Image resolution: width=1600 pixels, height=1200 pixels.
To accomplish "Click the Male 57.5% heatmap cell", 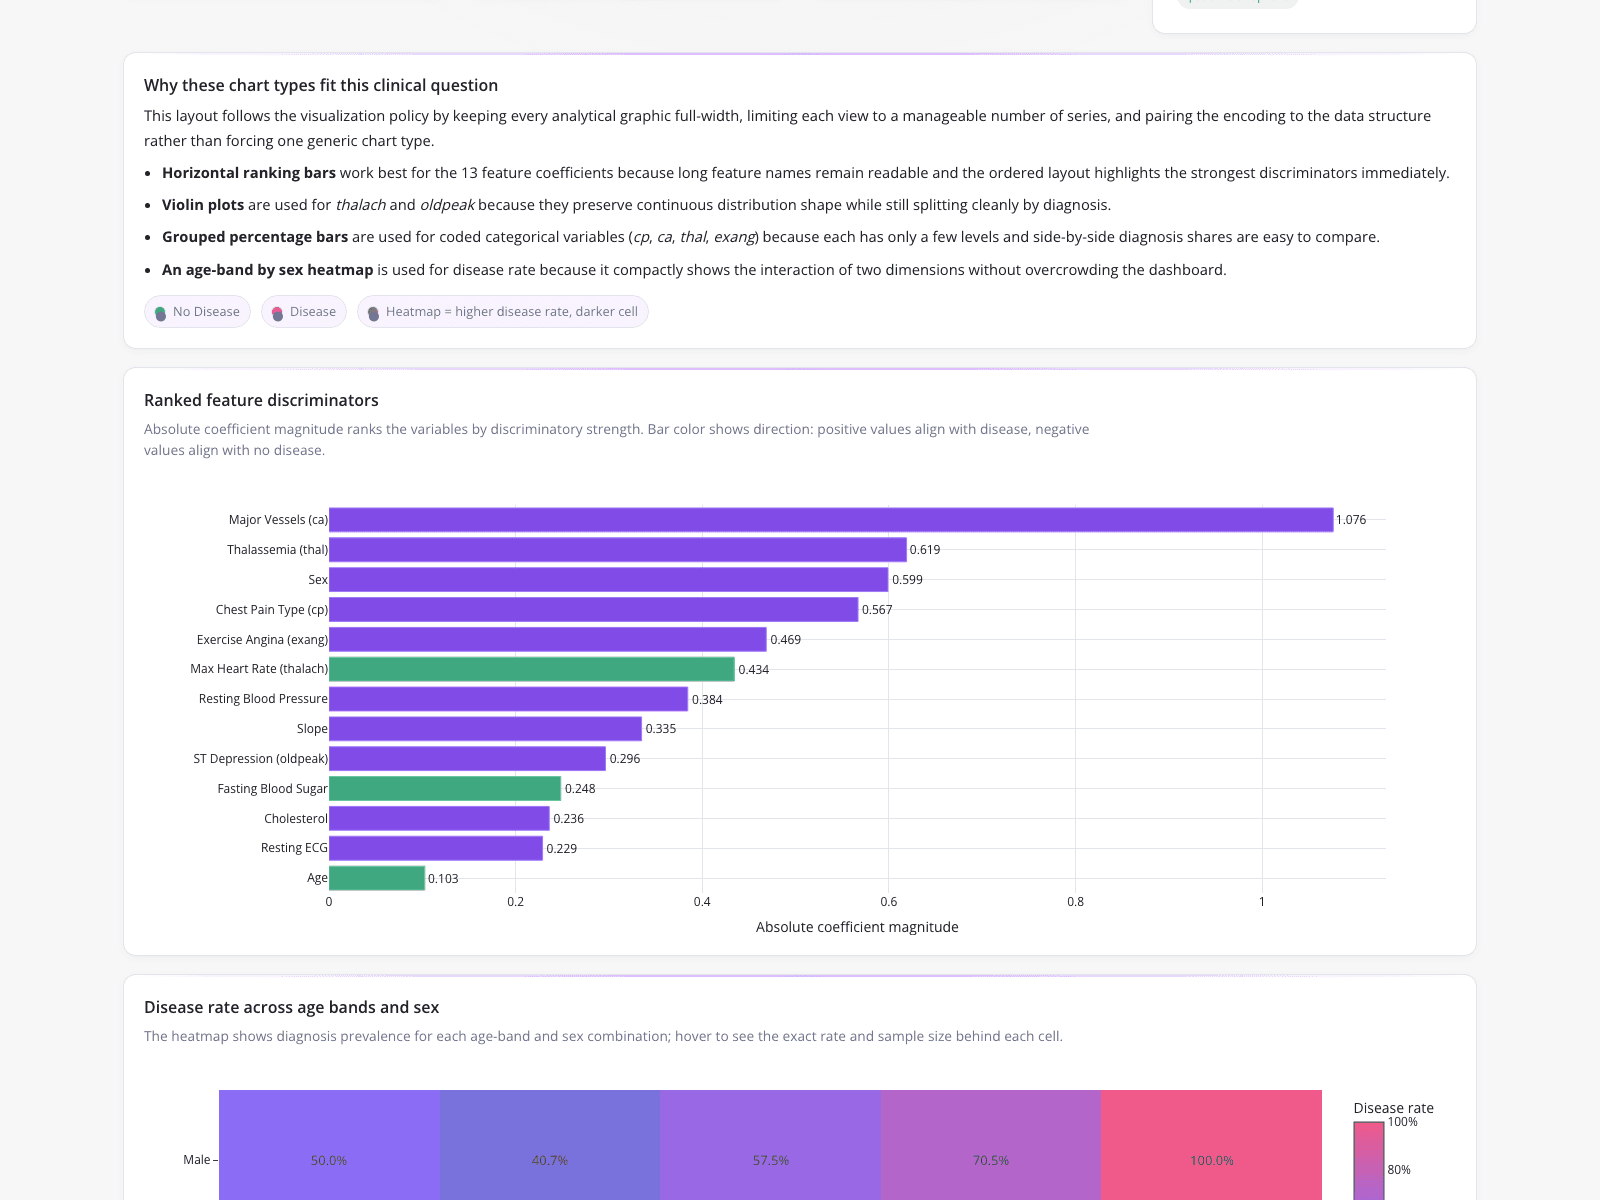I will click(x=771, y=1145).
